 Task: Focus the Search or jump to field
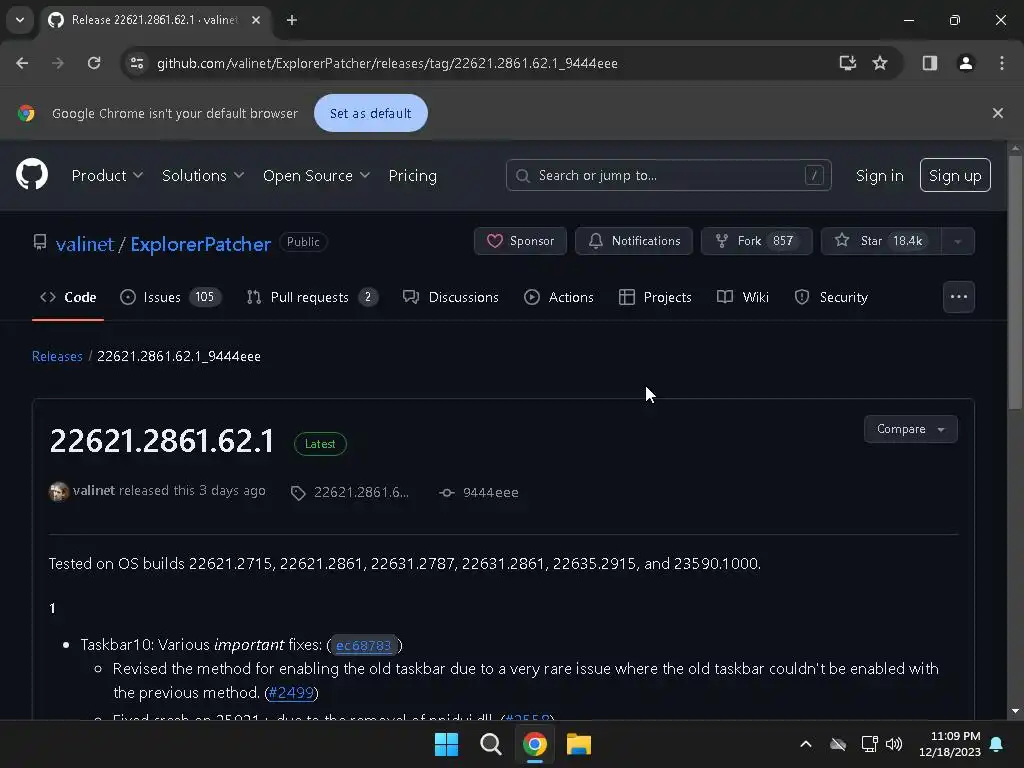(668, 175)
